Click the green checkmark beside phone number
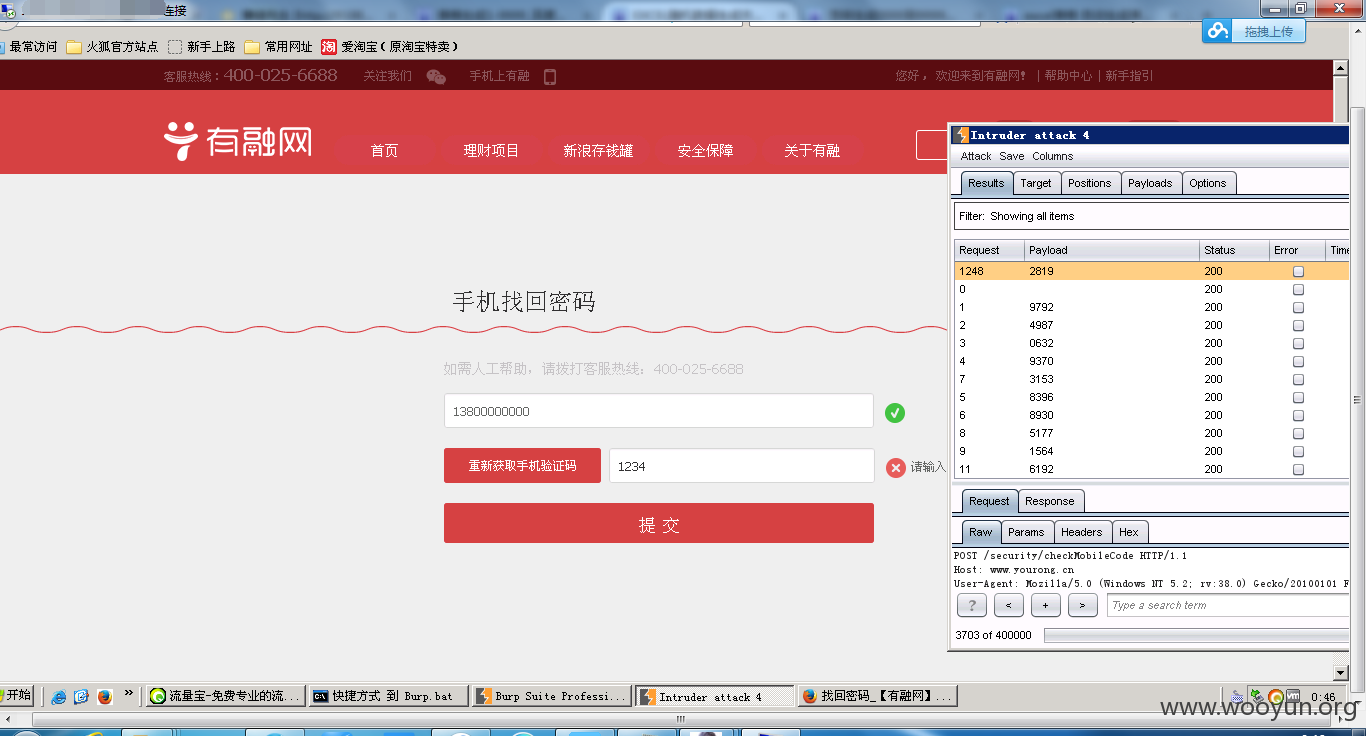 point(895,412)
